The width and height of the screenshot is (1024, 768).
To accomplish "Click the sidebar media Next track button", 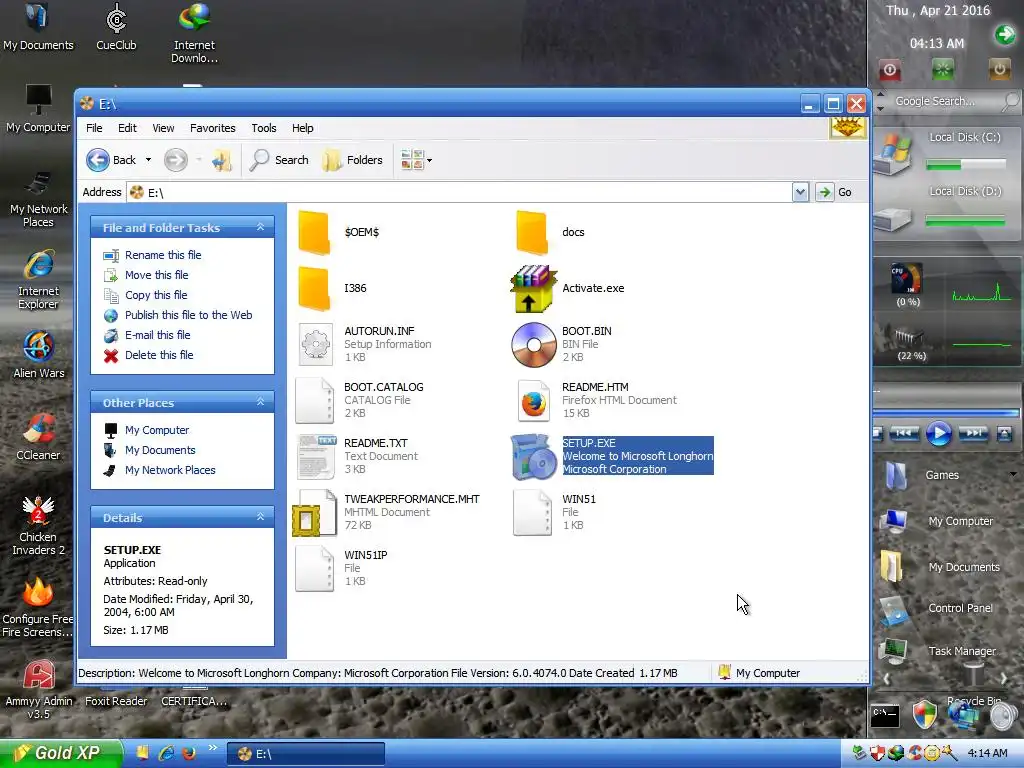I will 972,433.
